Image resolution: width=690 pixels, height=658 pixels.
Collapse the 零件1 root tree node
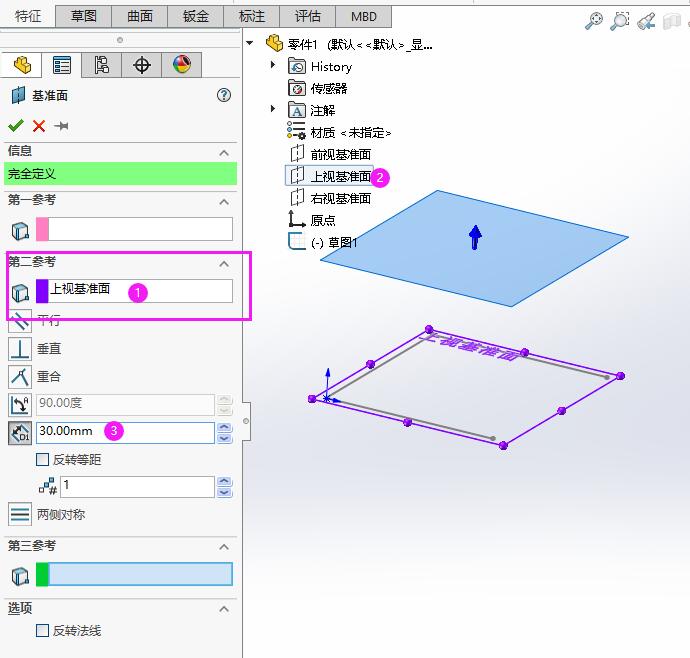[250, 43]
